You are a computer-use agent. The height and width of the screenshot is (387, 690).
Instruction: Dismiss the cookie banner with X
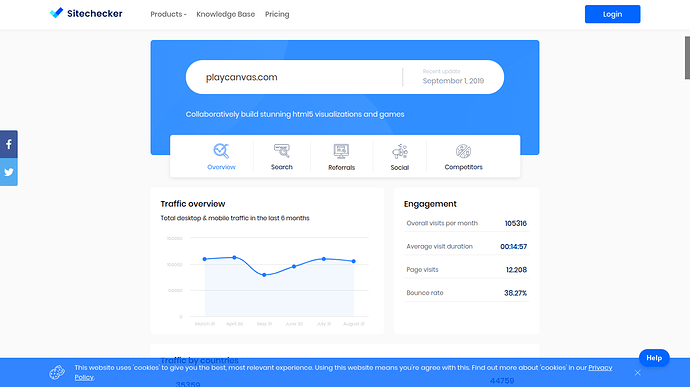click(638, 372)
